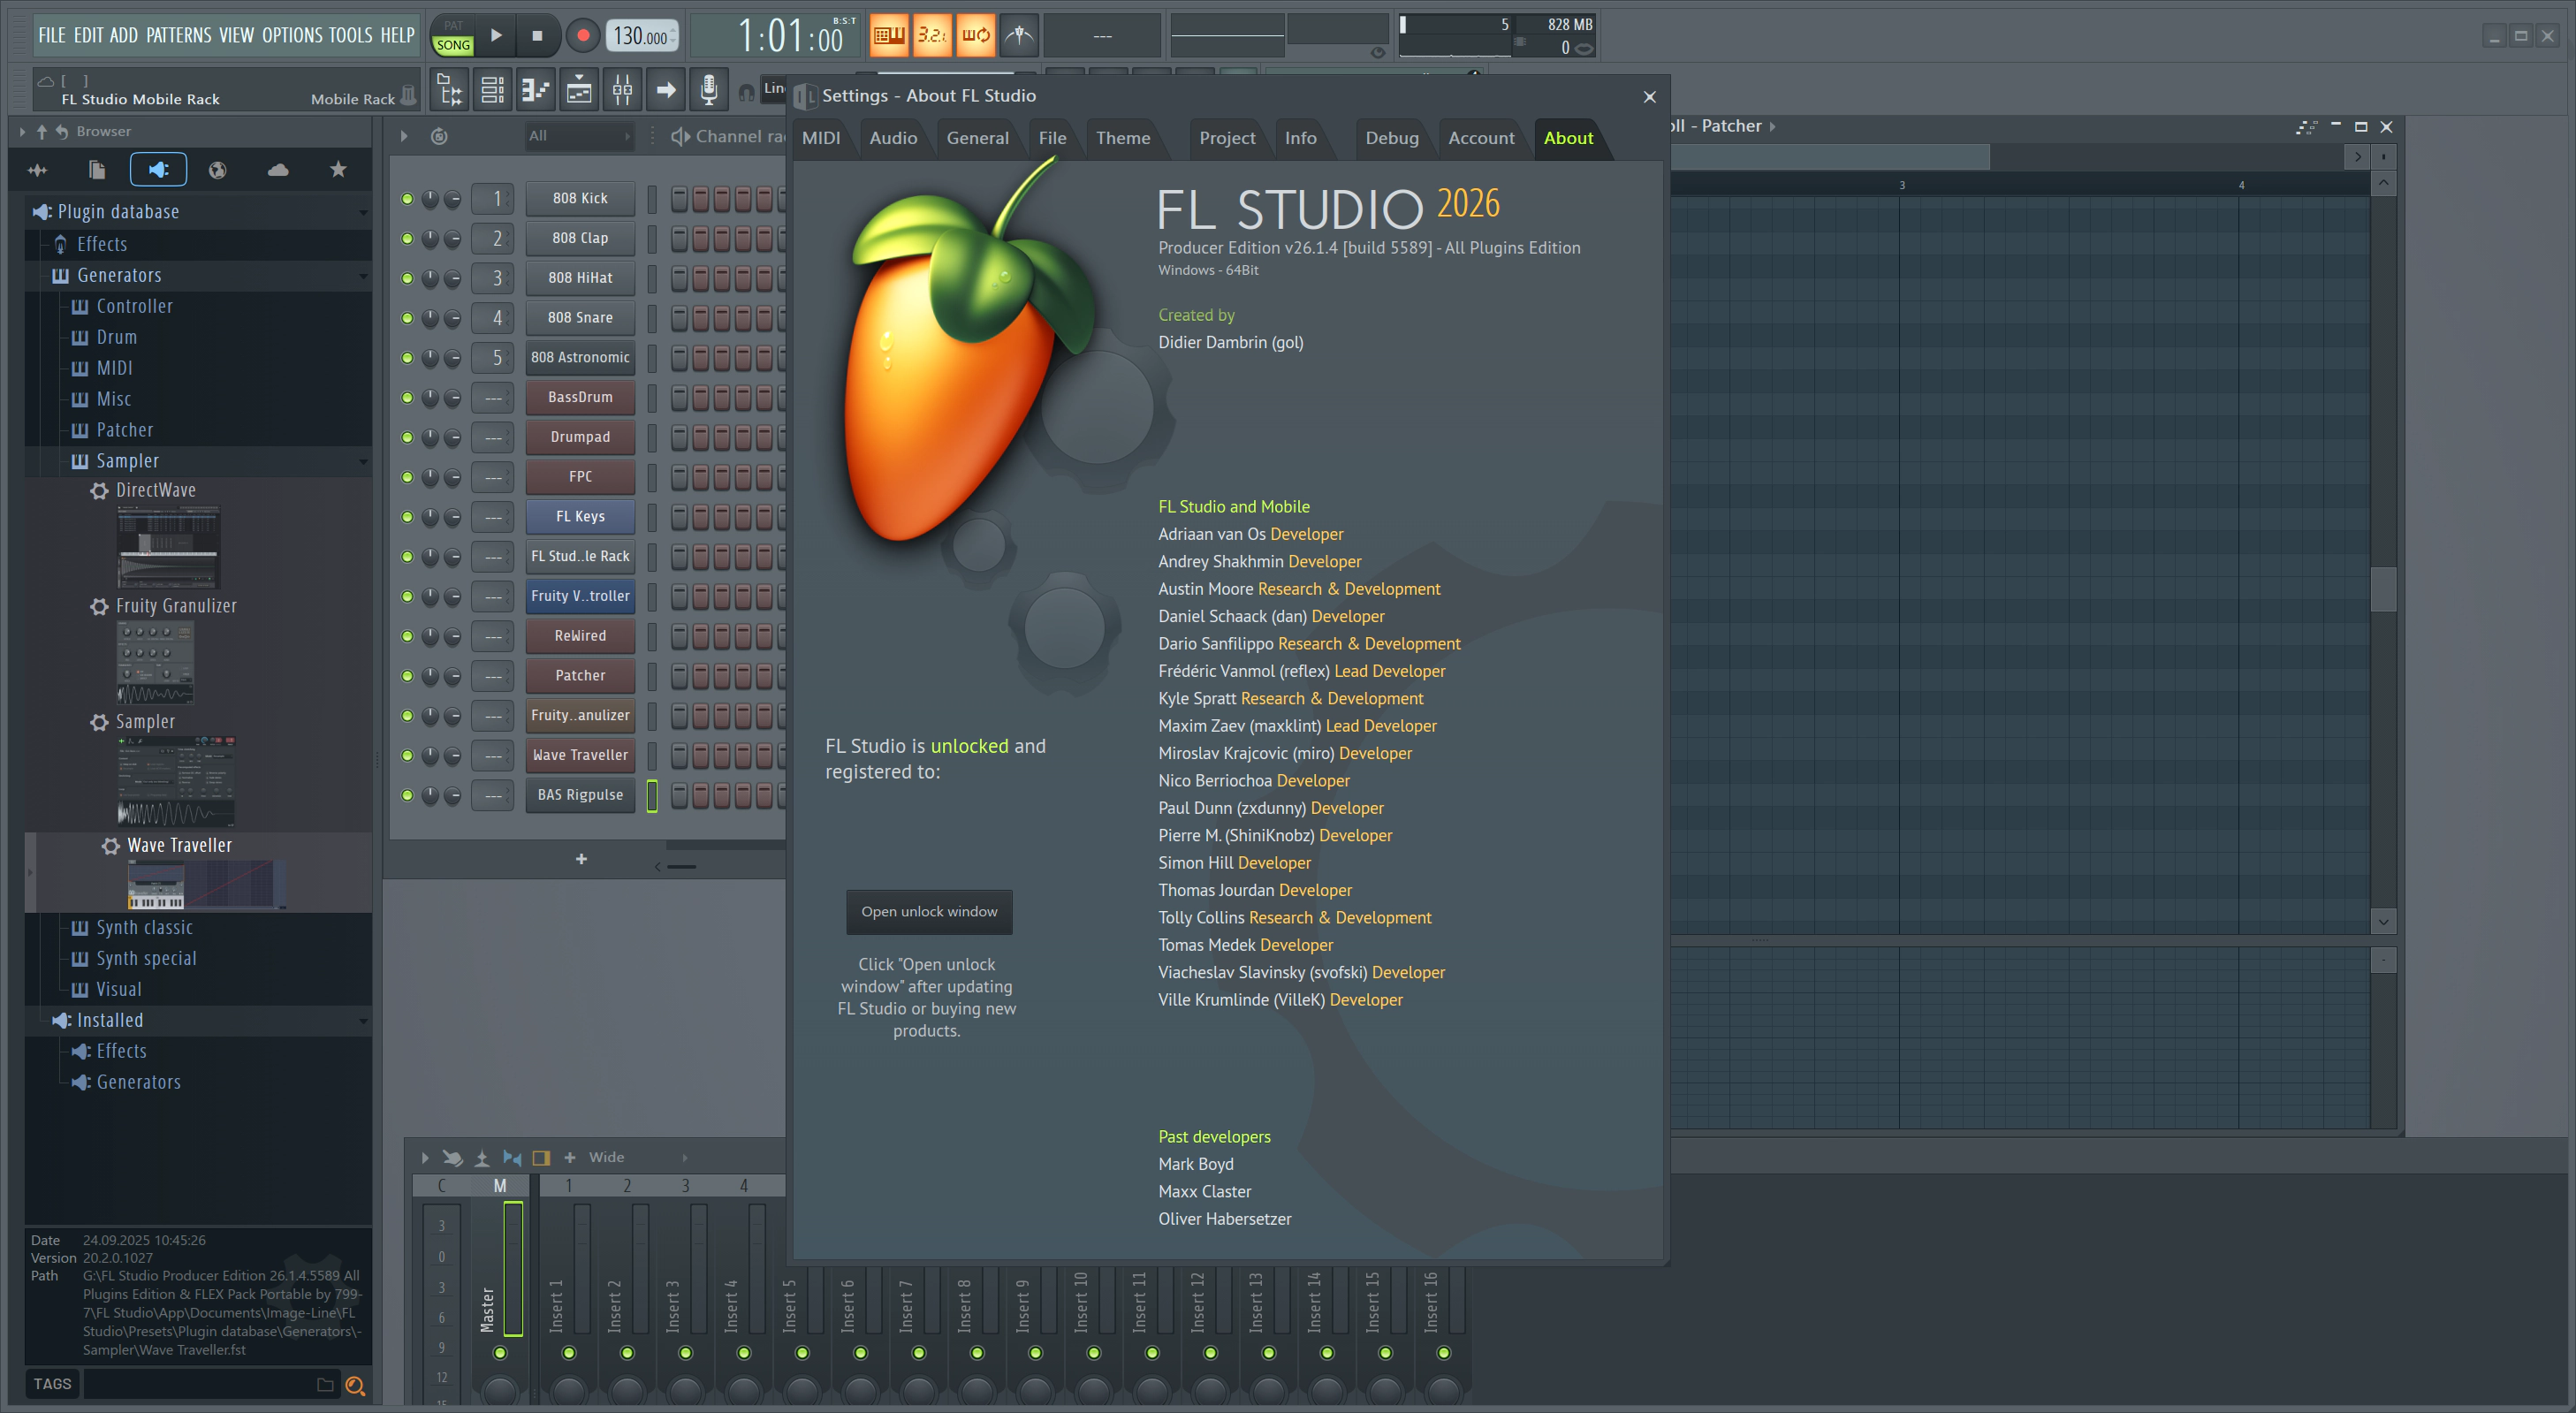Select the cloud browser tab icon
2576x1413 pixels.
(x=278, y=170)
